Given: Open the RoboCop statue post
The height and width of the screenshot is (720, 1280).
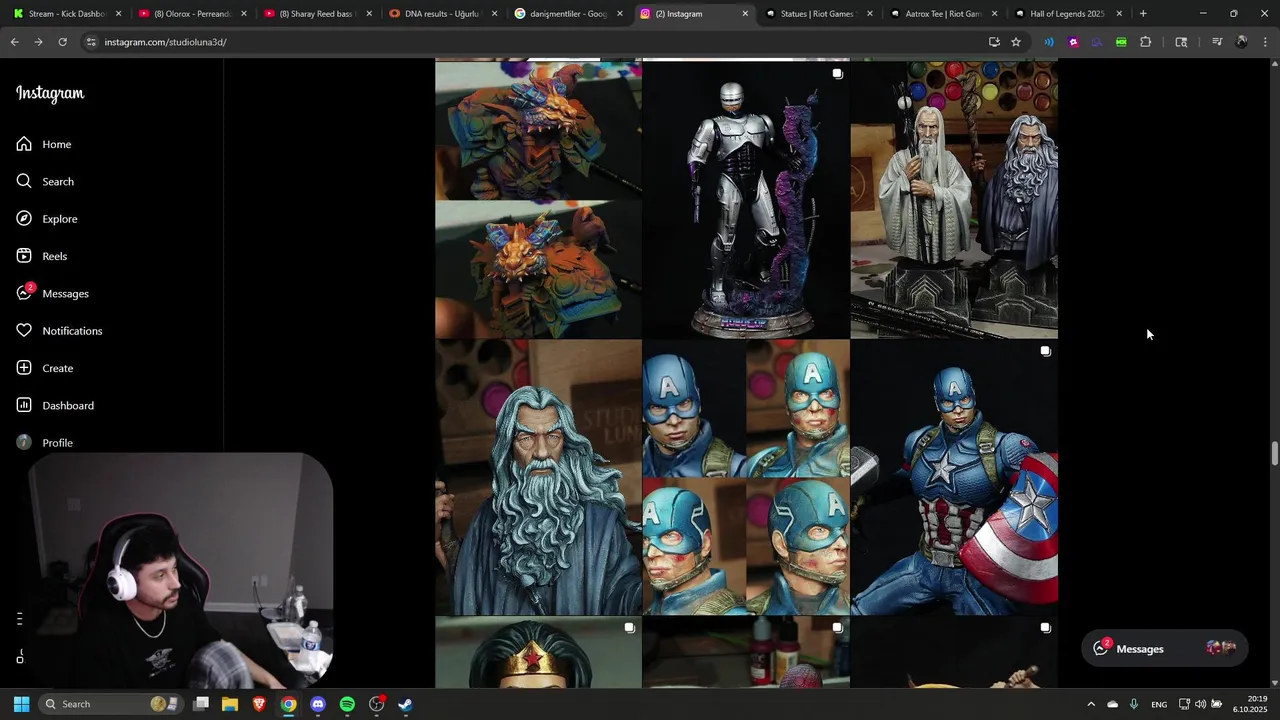Looking at the screenshot, I should pos(746,200).
